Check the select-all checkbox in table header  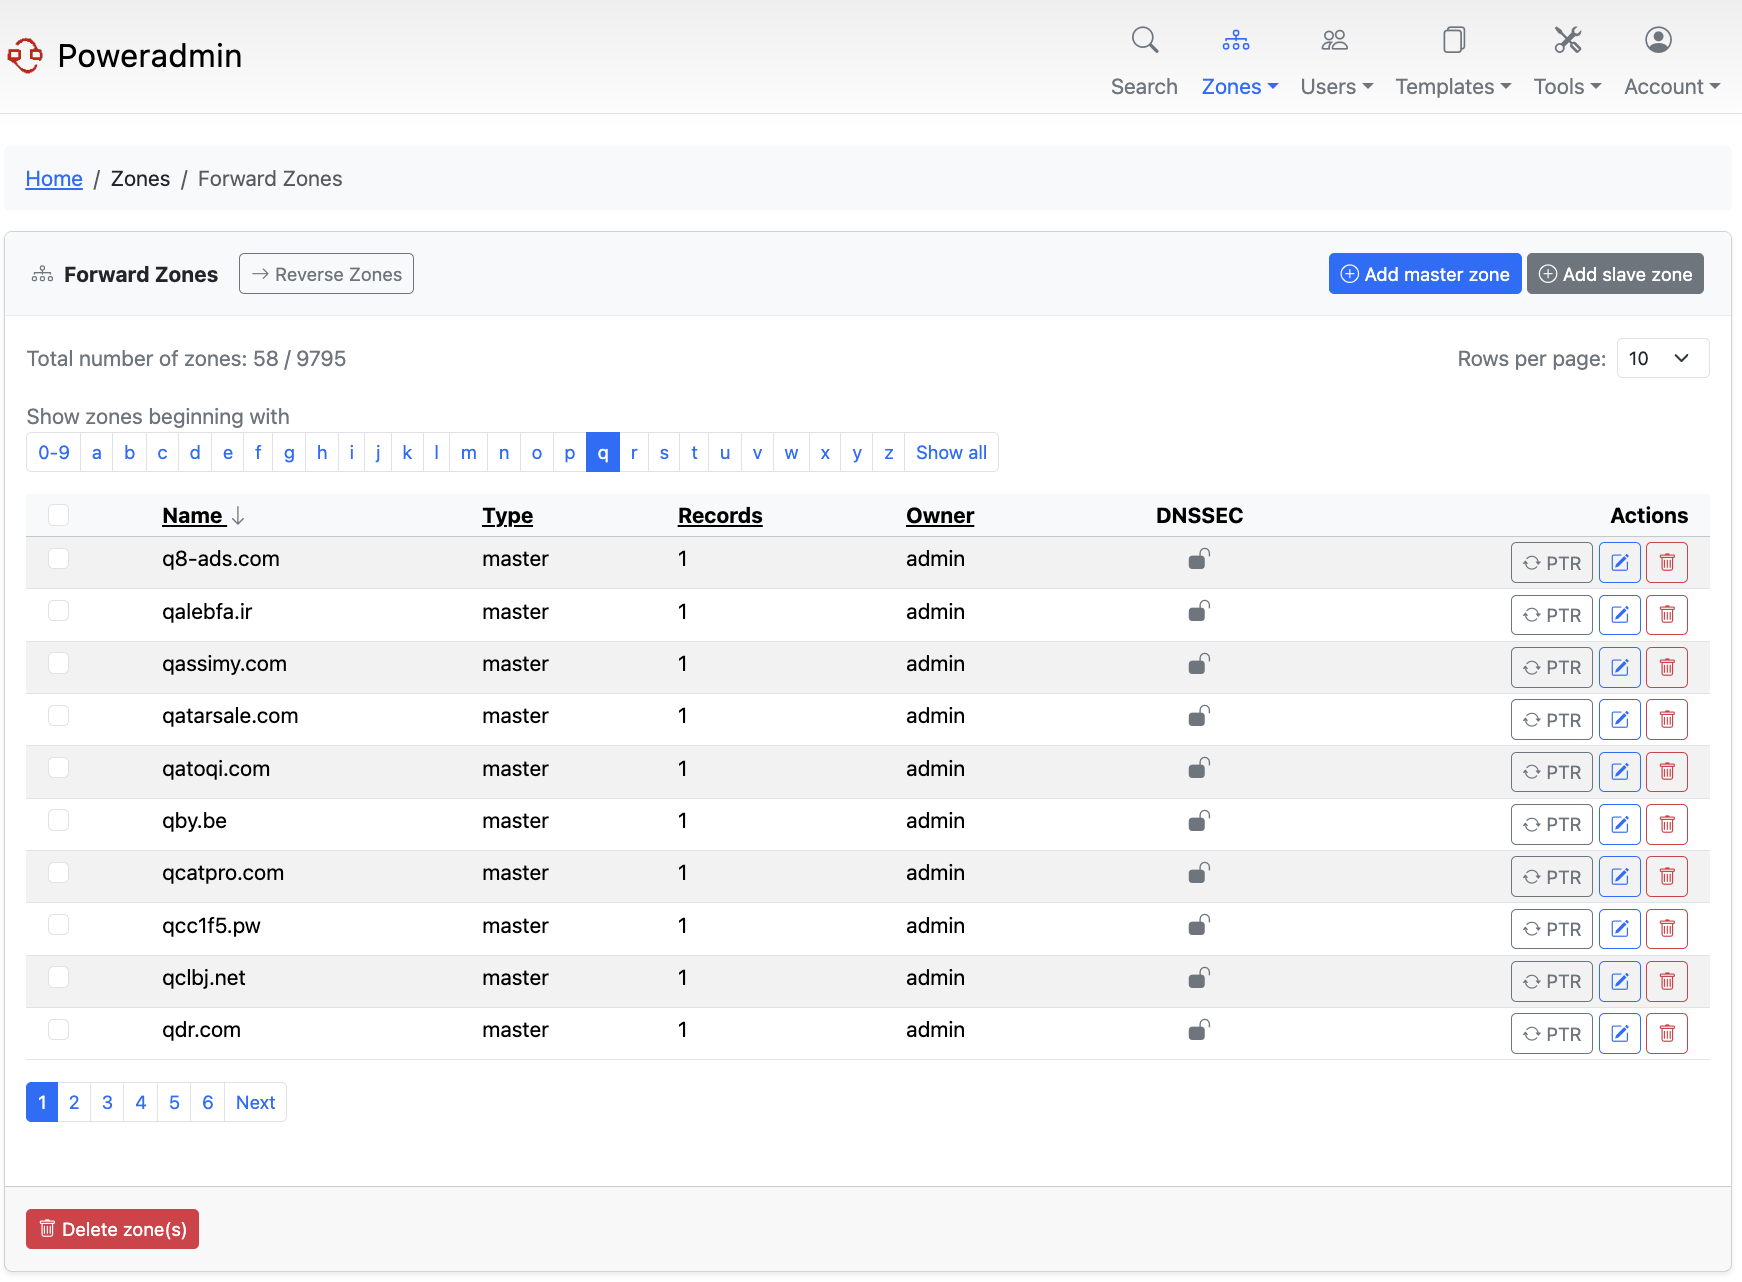click(x=58, y=515)
